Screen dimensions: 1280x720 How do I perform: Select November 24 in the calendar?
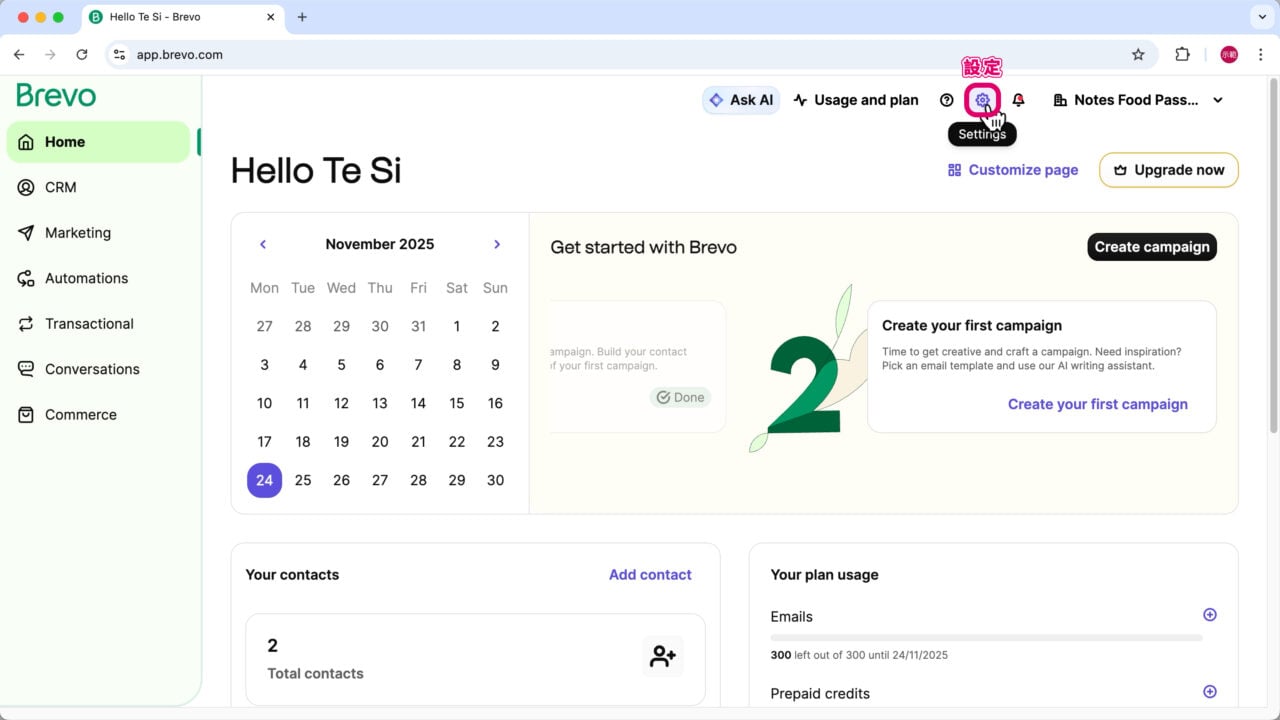264,480
